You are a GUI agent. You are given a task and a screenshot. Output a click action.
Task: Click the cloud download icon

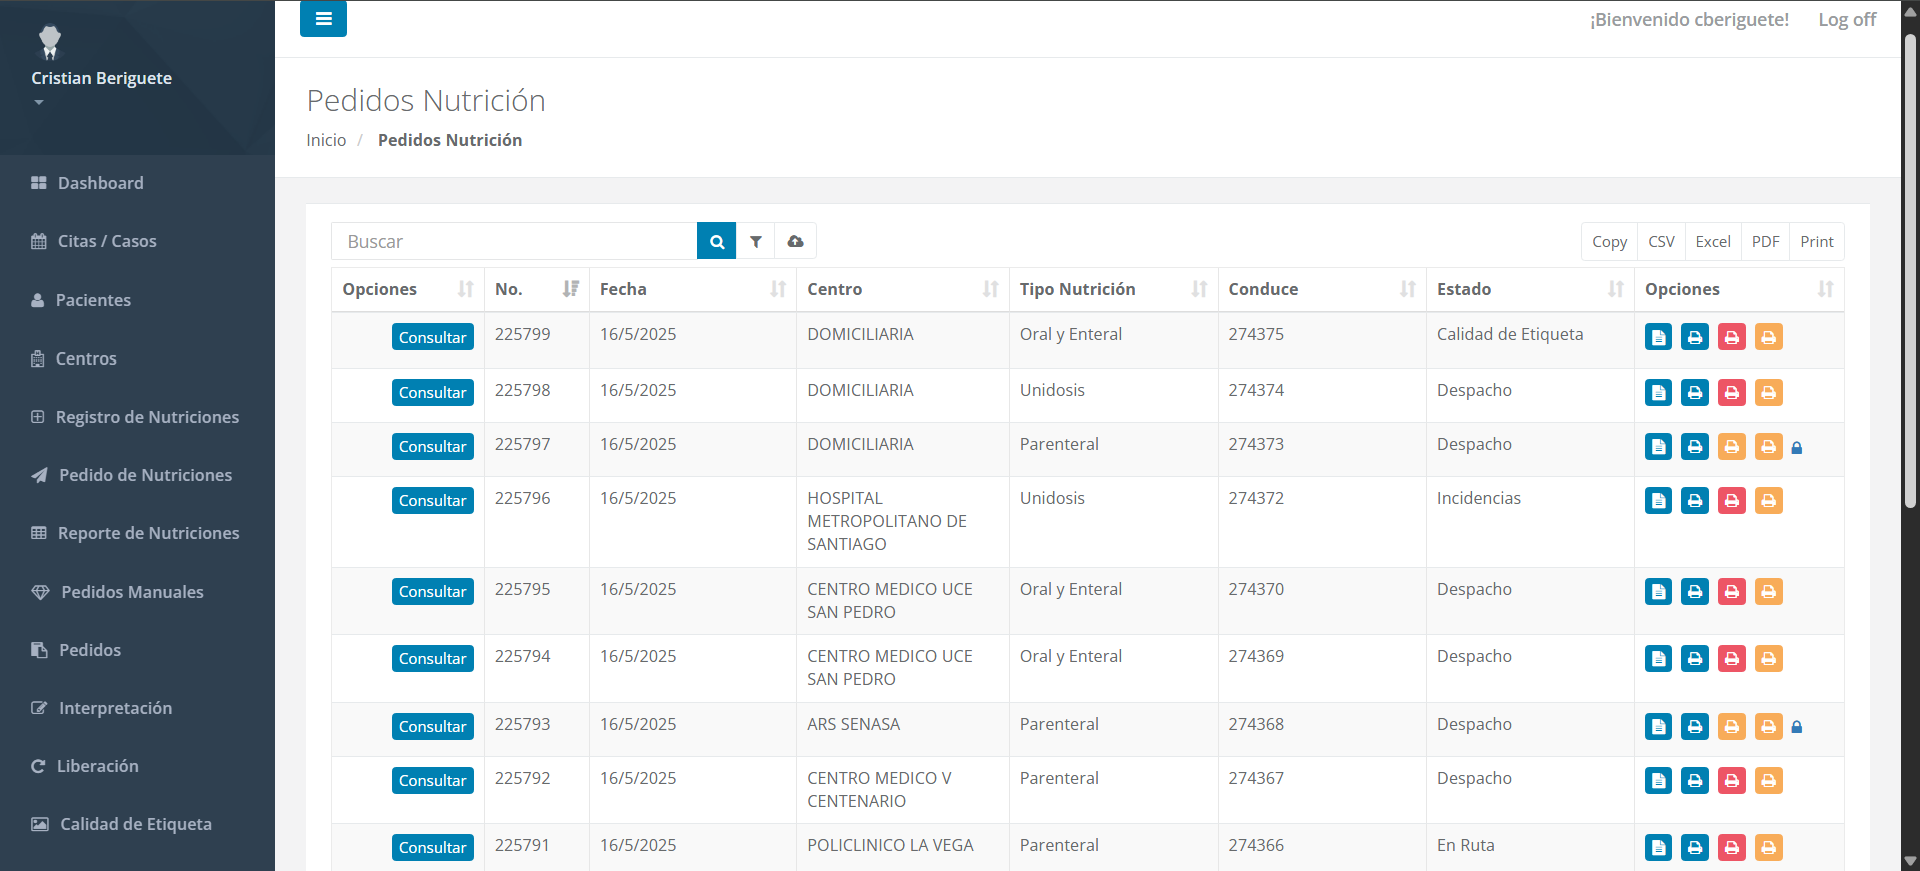coord(795,241)
